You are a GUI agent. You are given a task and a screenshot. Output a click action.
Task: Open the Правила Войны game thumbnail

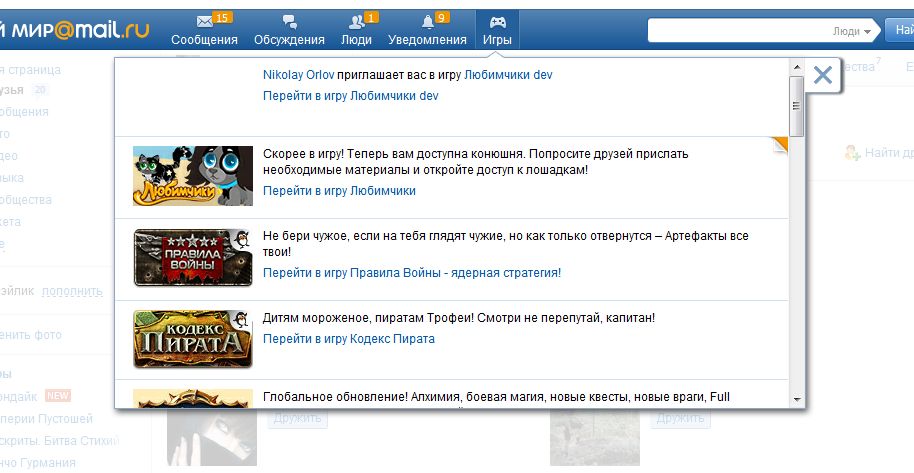[193, 257]
